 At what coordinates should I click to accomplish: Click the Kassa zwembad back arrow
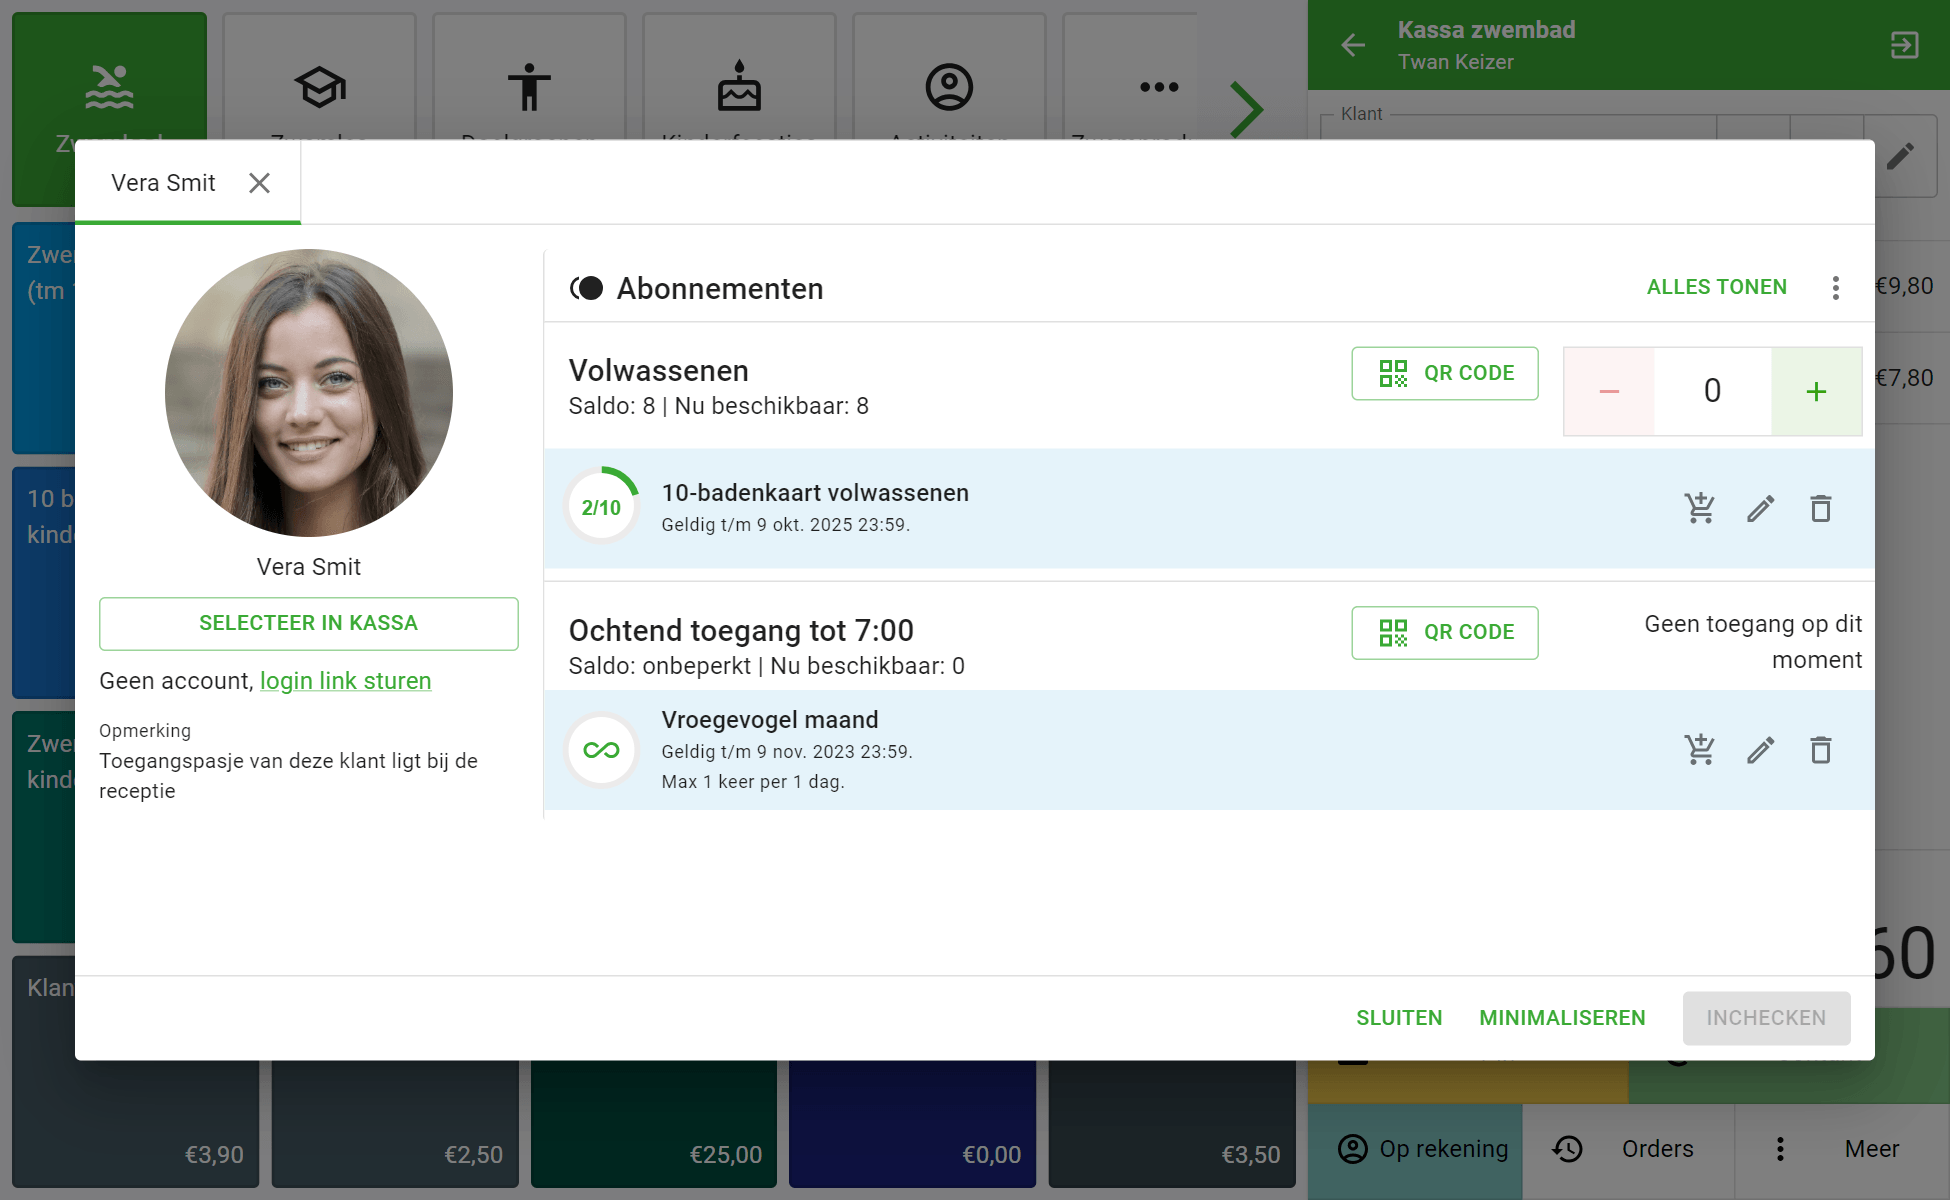click(x=1353, y=45)
